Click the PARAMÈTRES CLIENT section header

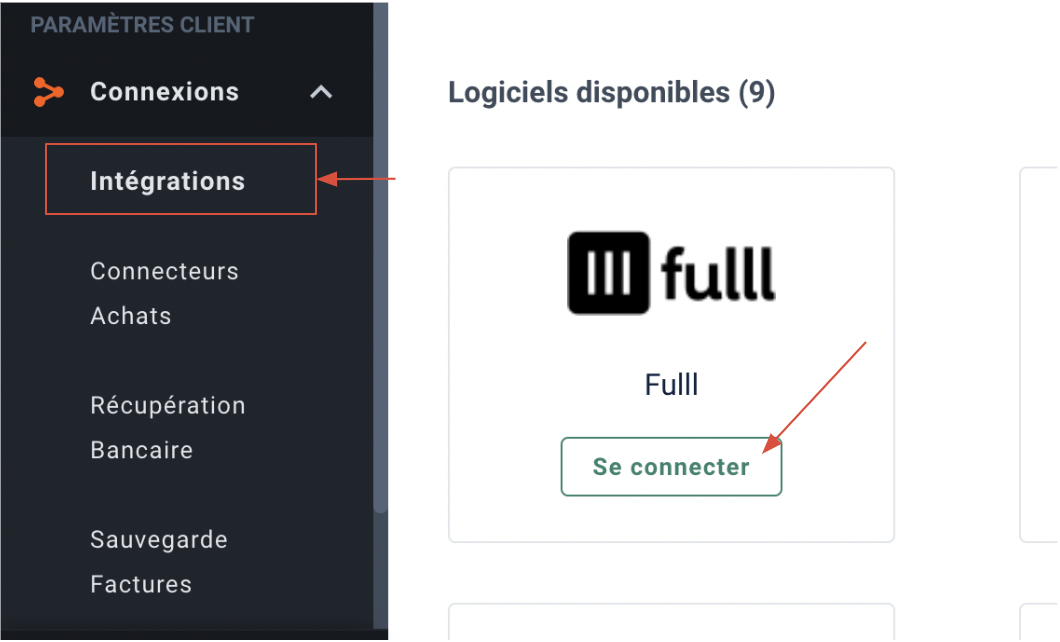tap(142, 25)
